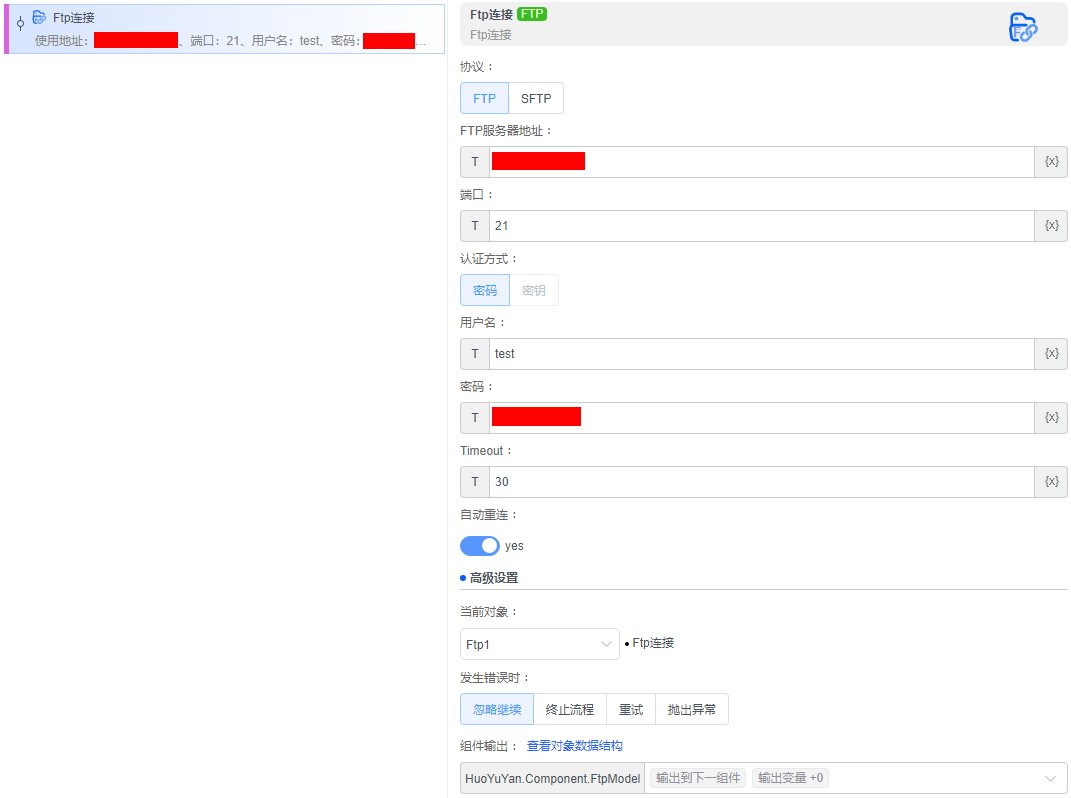
Task: Choose 终止流程 error handling option
Action: click(570, 709)
